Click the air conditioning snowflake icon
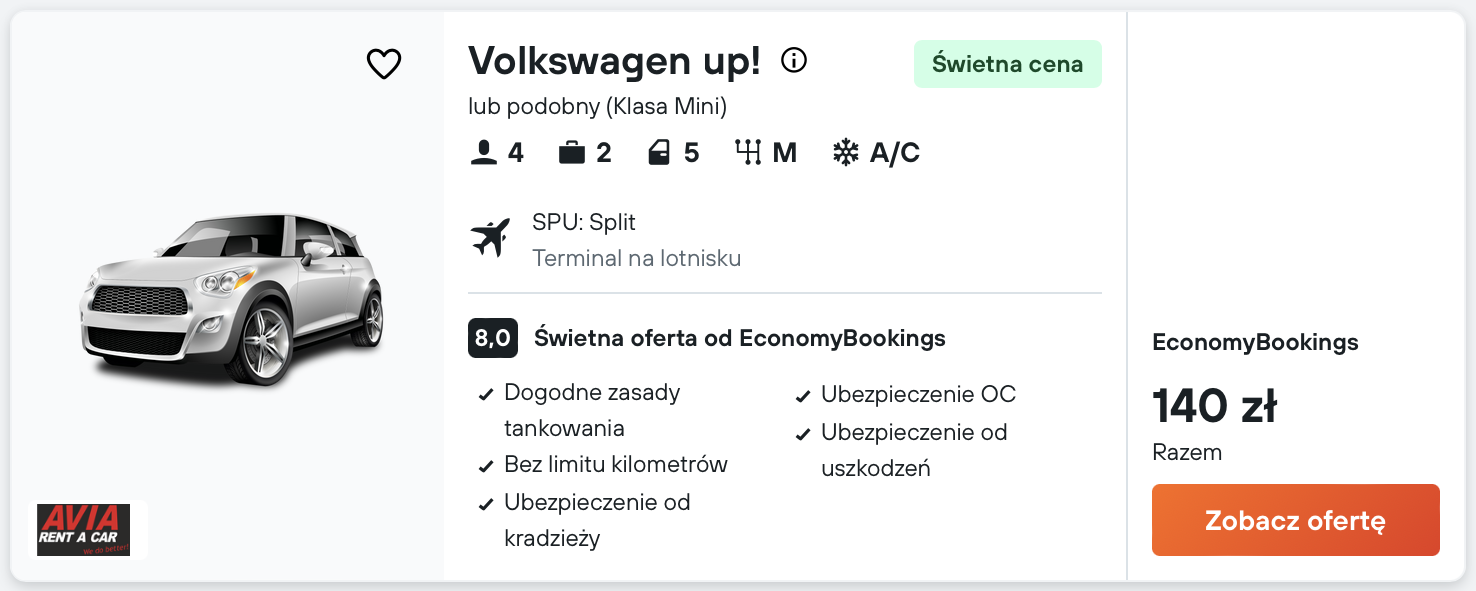This screenshot has height=591, width=1476. coord(846,152)
